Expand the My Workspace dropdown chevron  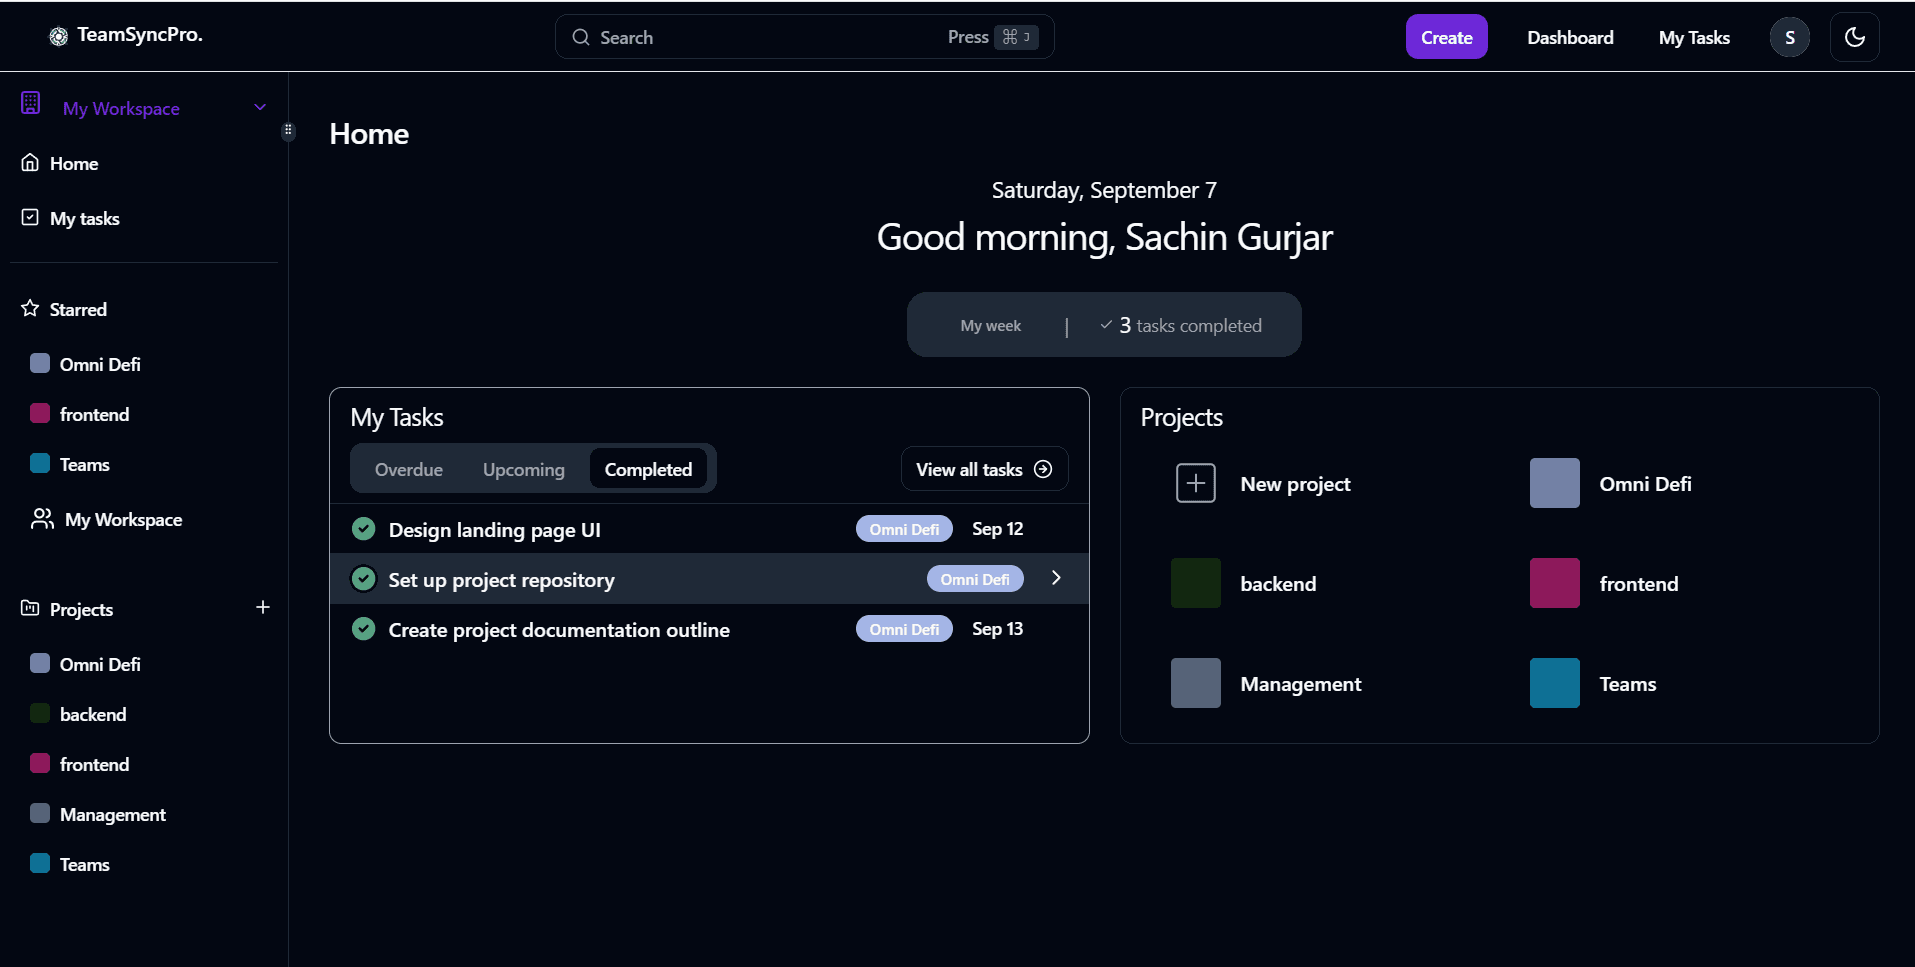coord(260,107)
